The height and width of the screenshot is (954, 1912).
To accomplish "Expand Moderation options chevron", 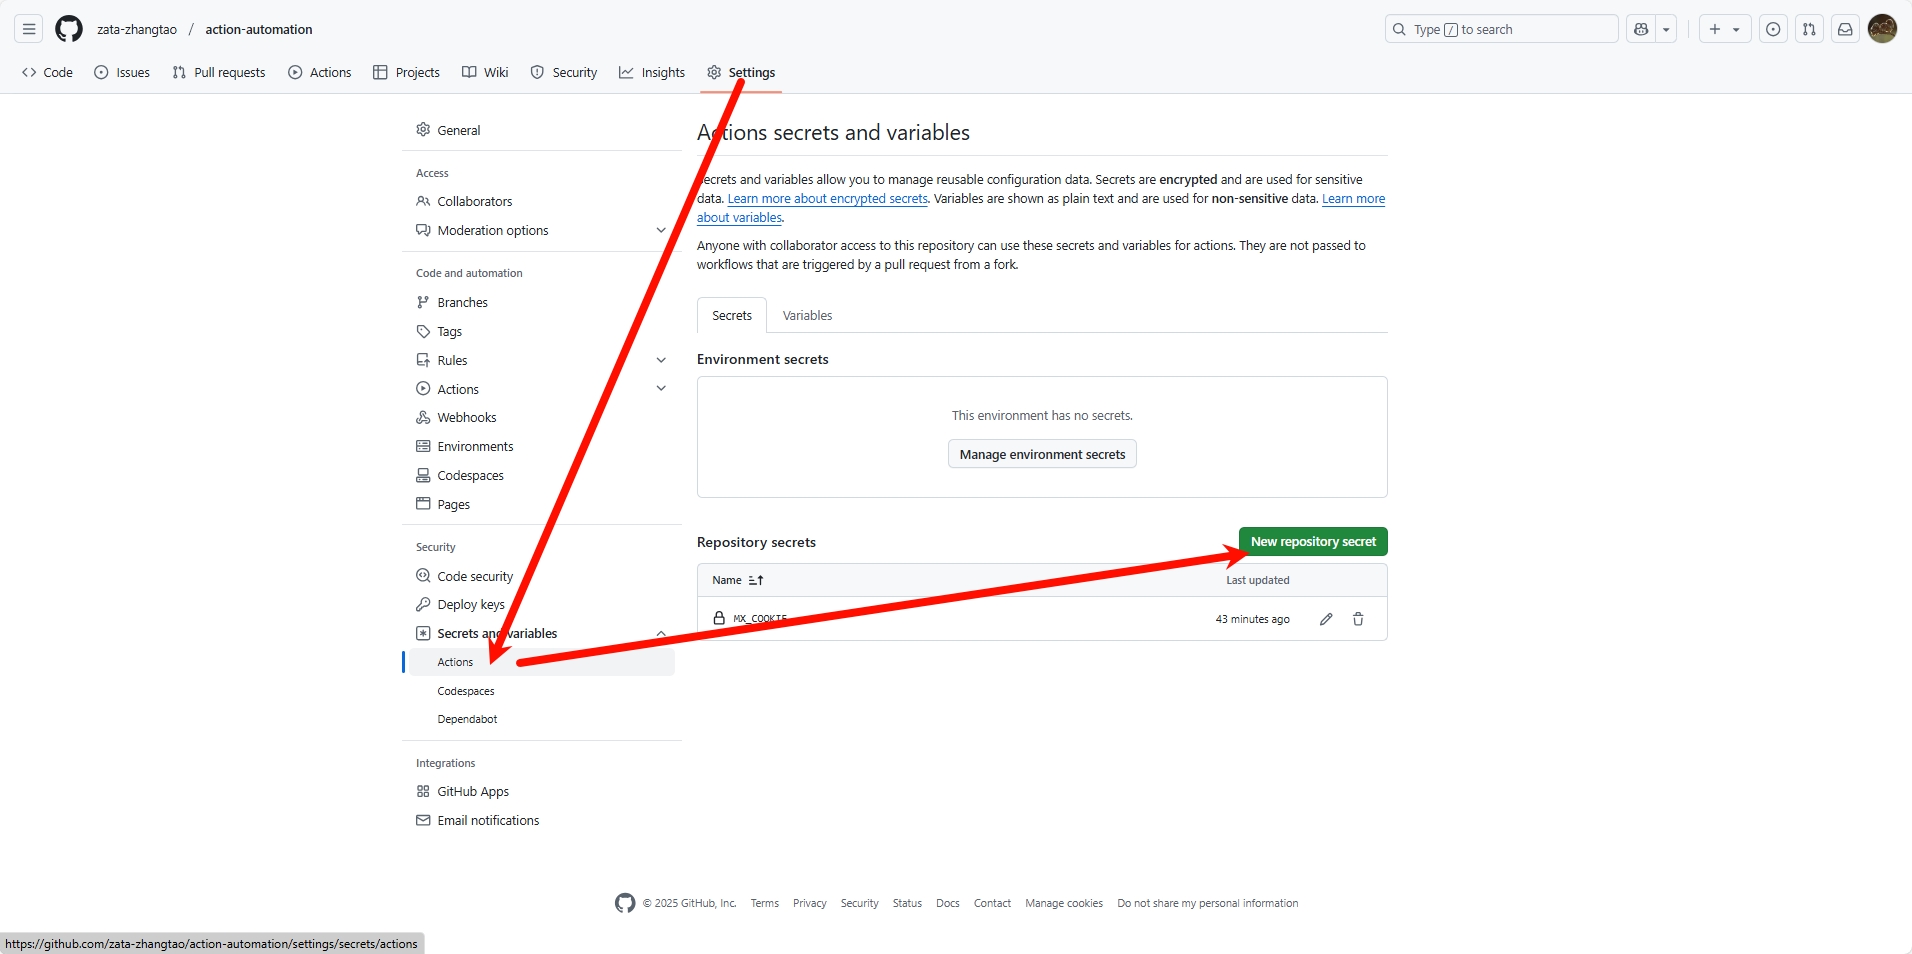I will pyautogui.click(x=661, y=230).
